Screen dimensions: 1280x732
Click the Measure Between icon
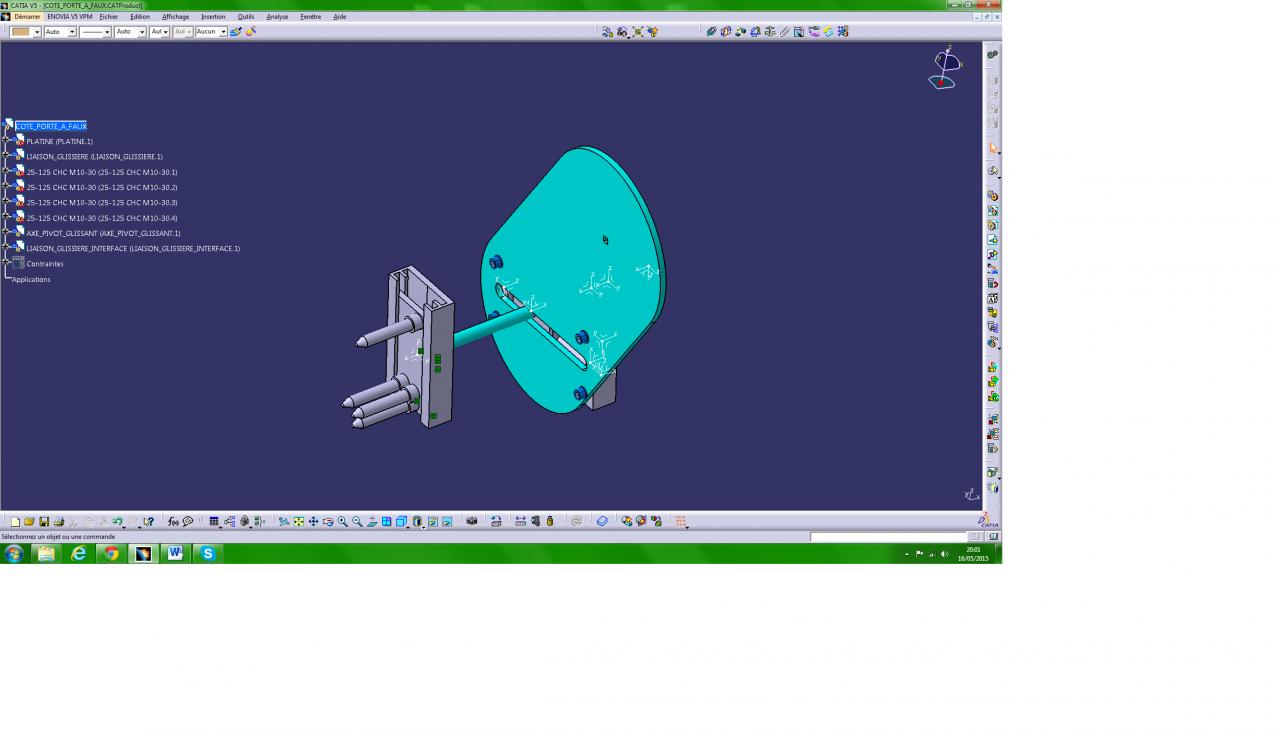pos(520,521)
